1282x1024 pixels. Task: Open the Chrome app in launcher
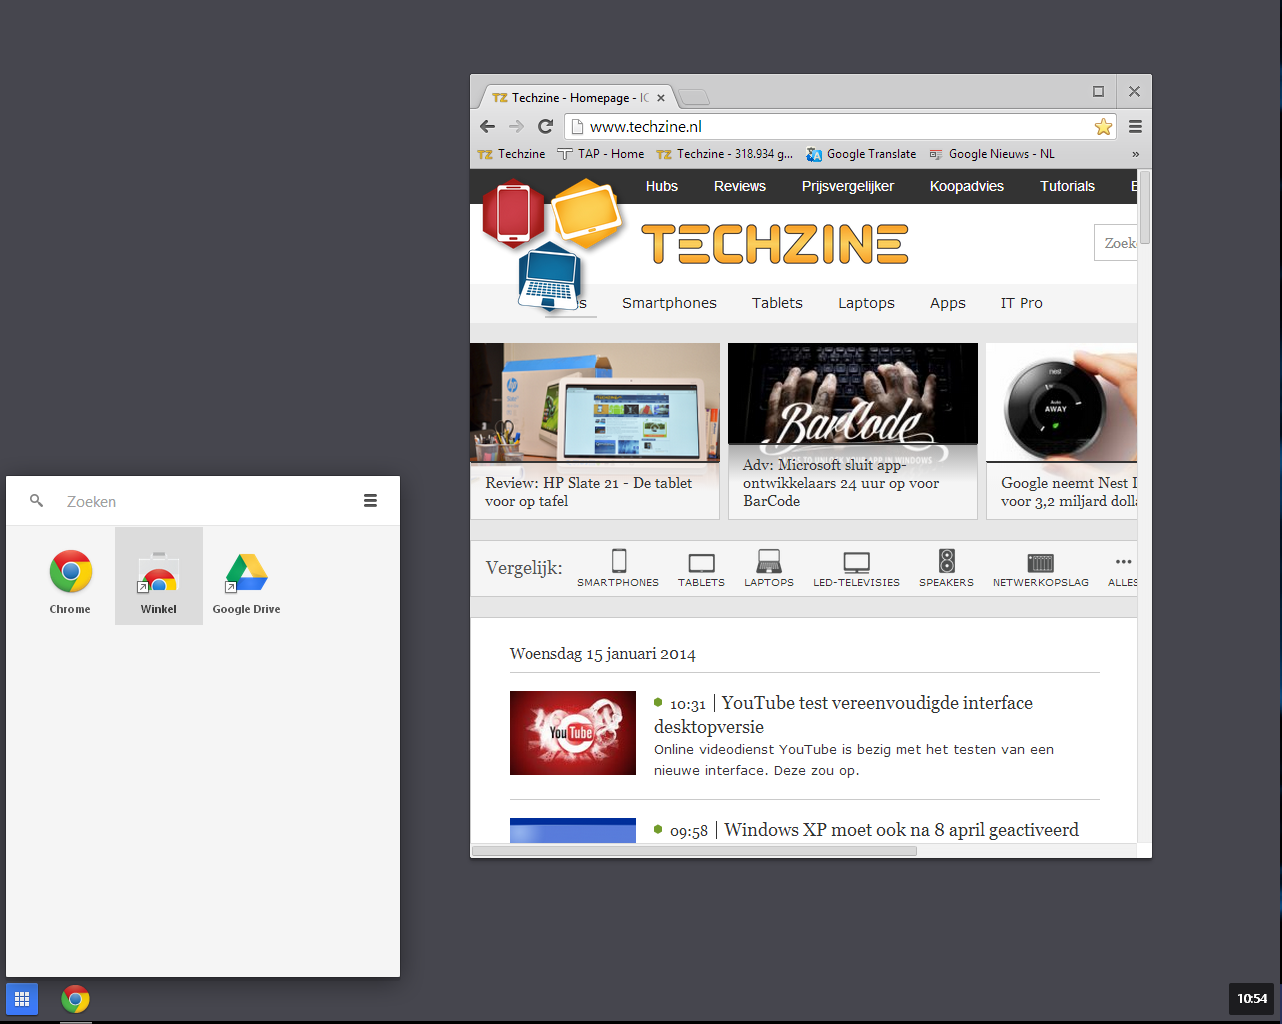71,580
